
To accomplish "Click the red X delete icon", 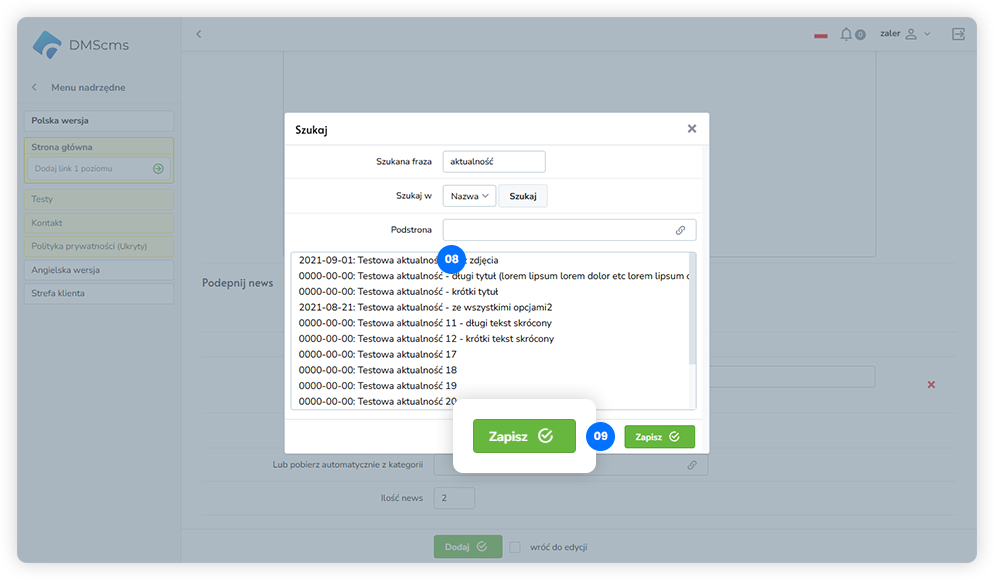I will point(931,384).
